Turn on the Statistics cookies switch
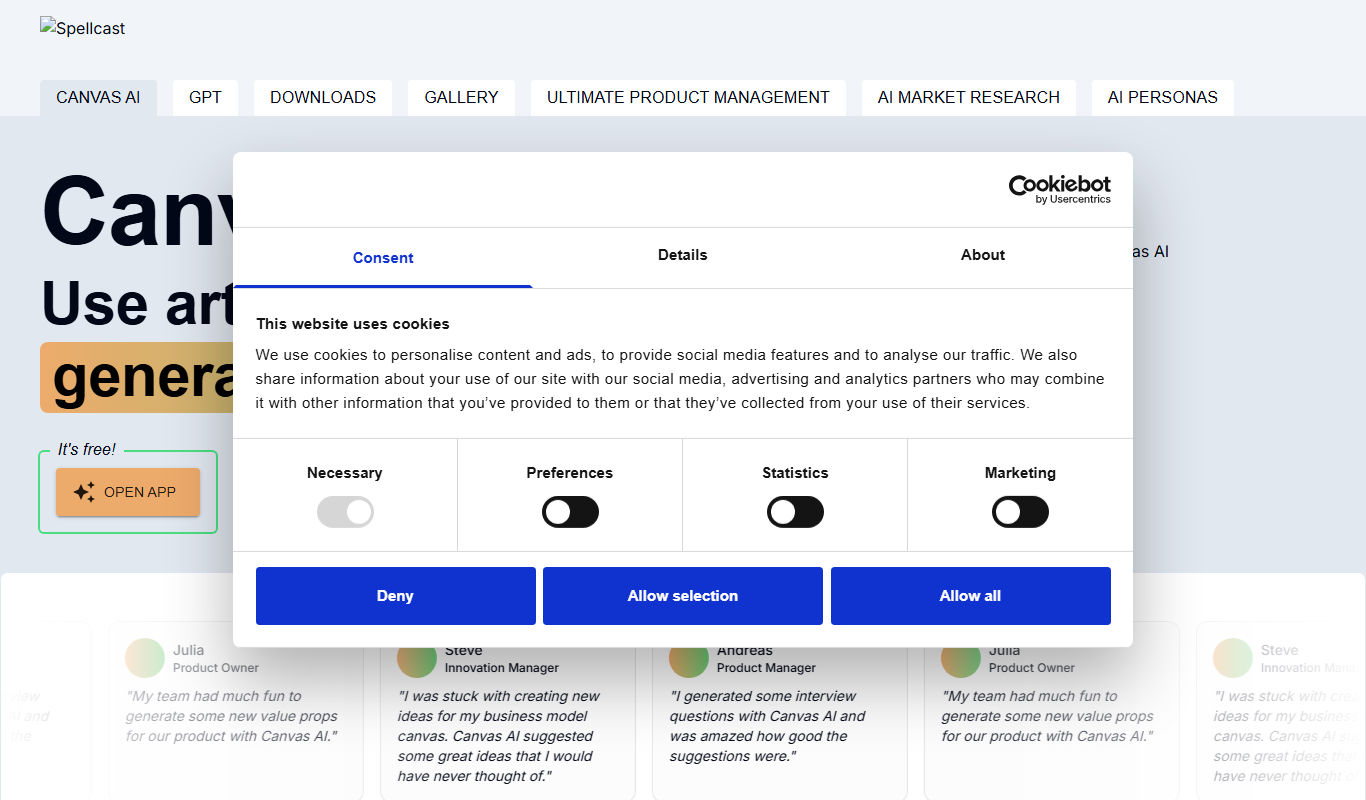The image size is (1366, 800). pos(795,512)
